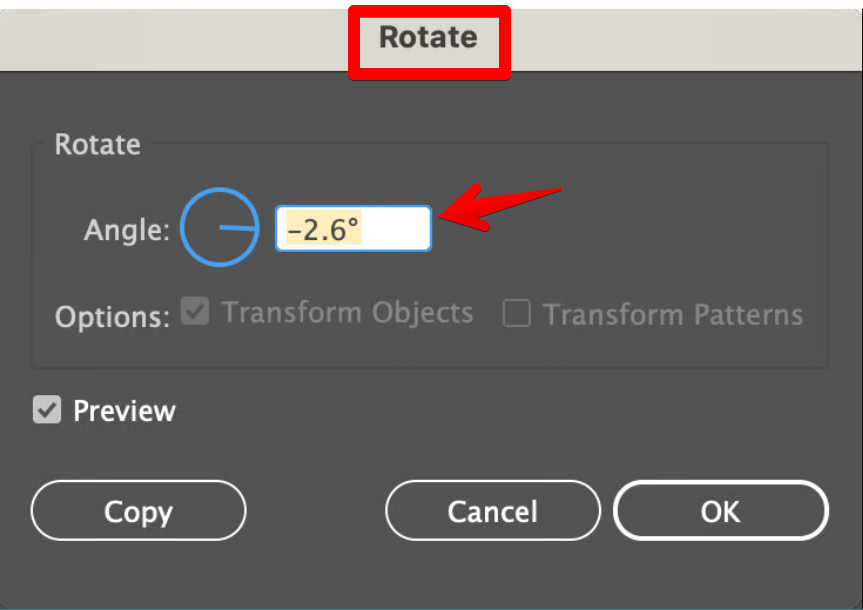Enable the Transform Patterns checkbox
Screen dimensions: 863x610
click(x=516, y=314)
